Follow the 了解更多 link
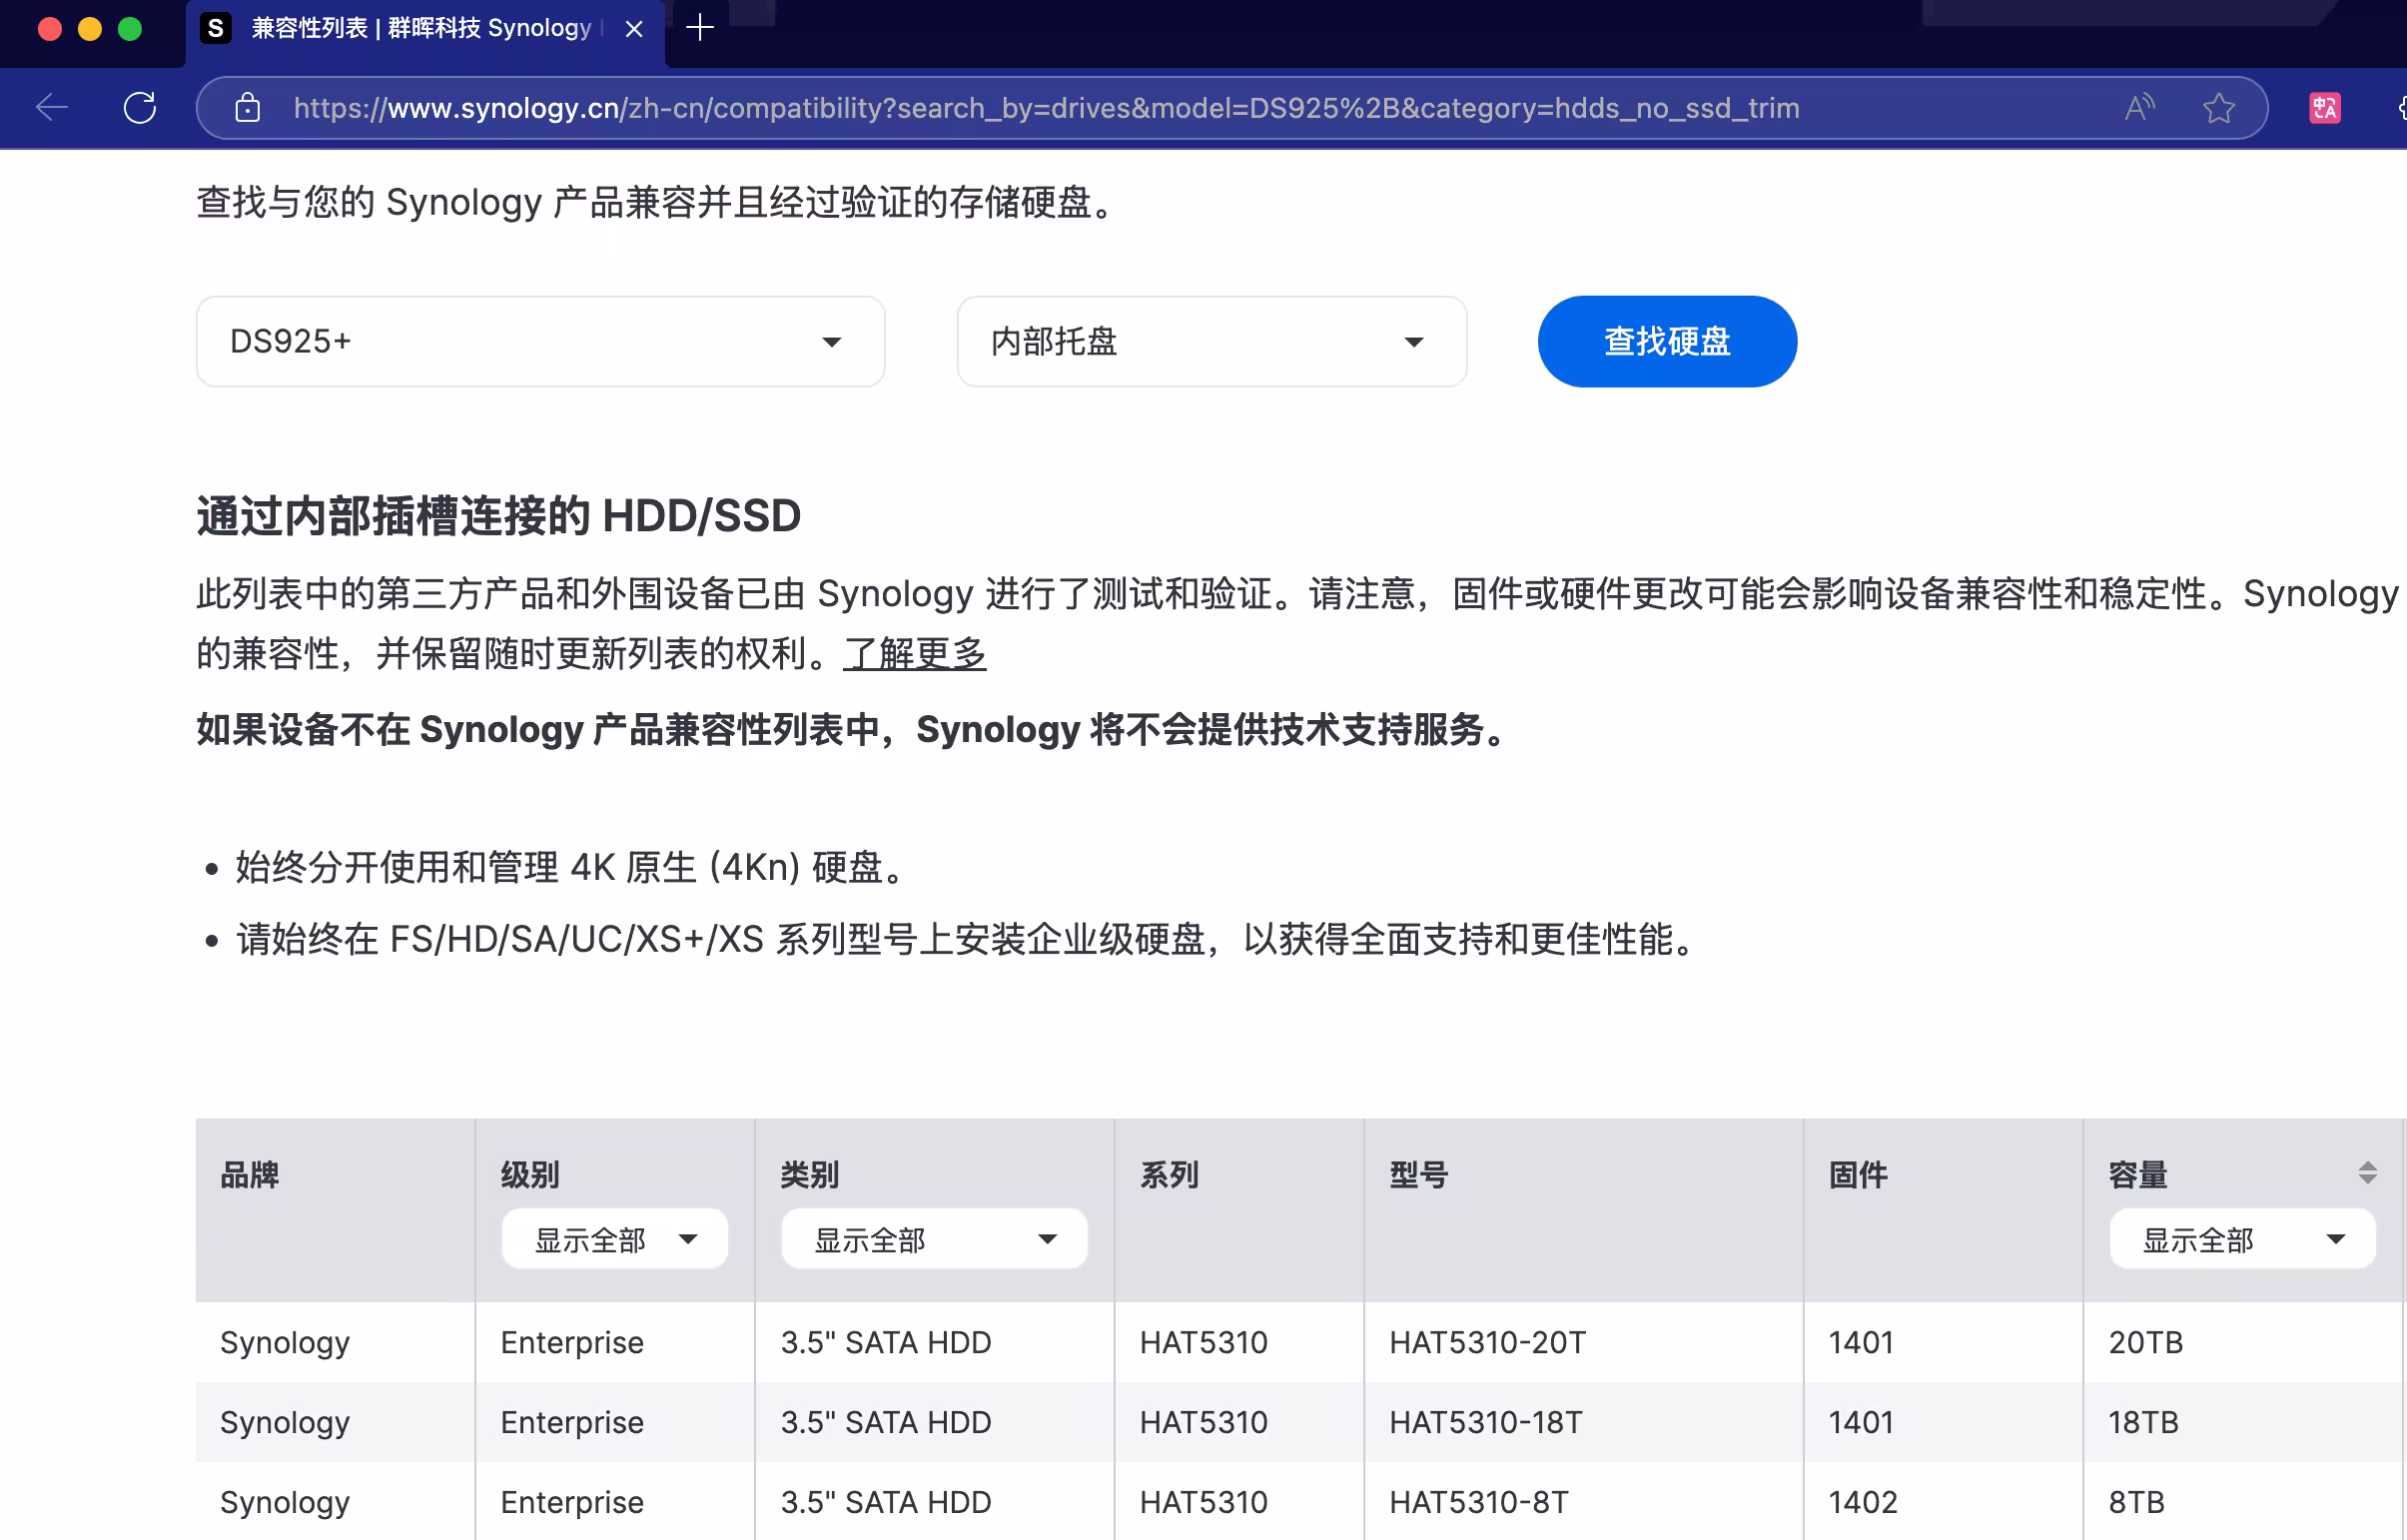Screen dimensions: 2407x1540 pyautogui.click(x=914, y=653)
